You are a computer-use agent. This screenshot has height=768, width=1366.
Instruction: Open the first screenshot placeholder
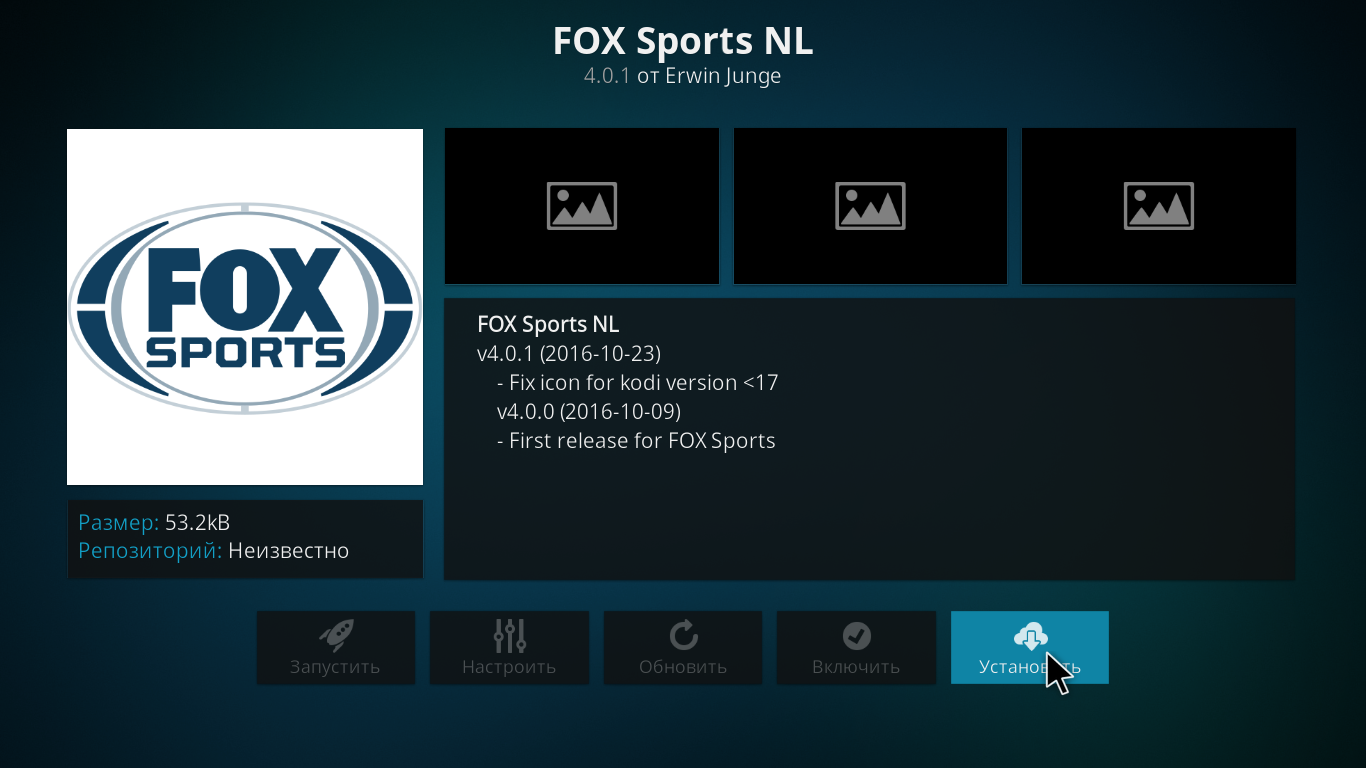(582, 206)
